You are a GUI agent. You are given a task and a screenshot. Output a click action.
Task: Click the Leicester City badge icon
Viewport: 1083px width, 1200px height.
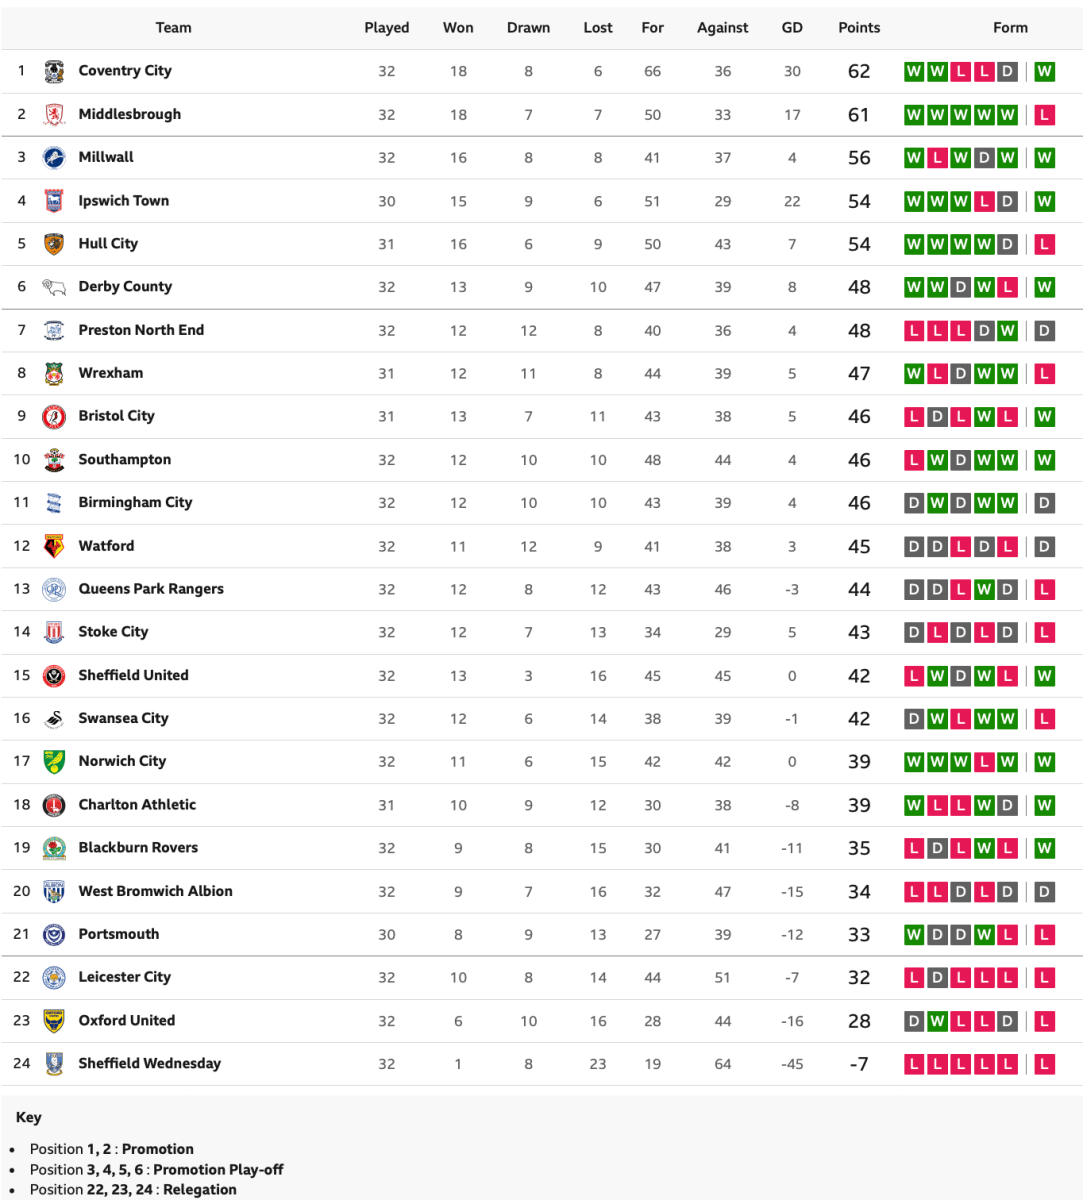pos(54,977)
